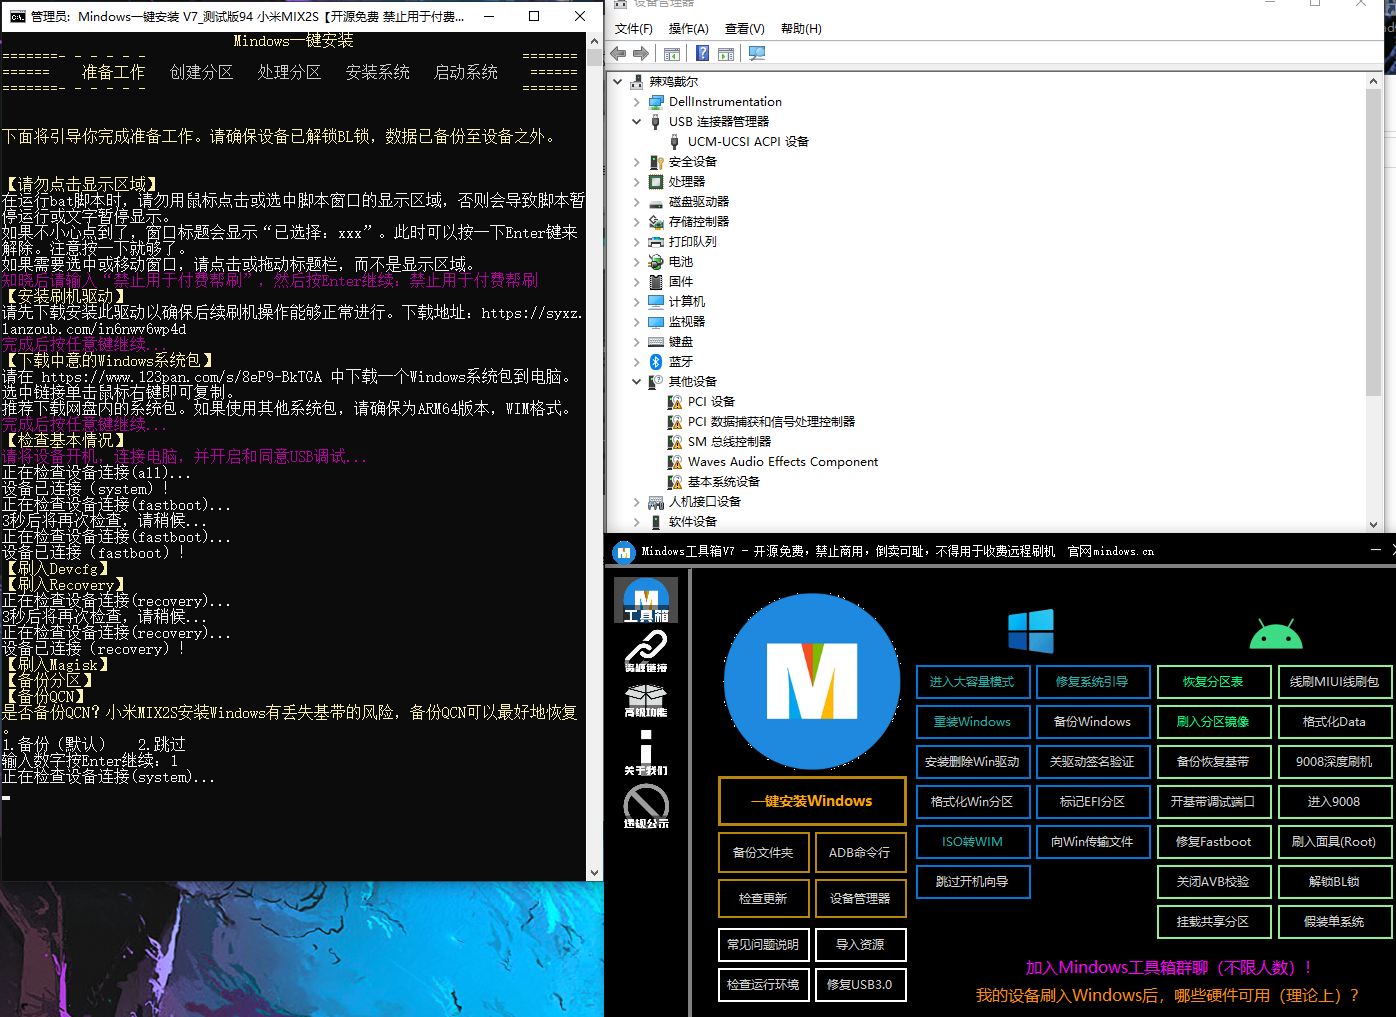Click the Windows logo above the buttons
The image size is (1396, 1017).
pyautogui.click(x=1031, y=631)
